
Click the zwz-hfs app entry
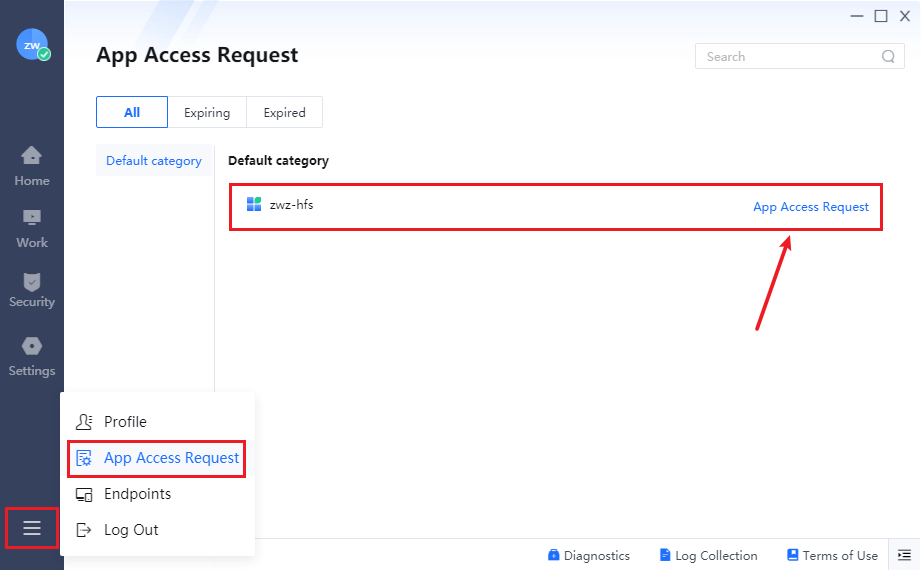point(556,207)
